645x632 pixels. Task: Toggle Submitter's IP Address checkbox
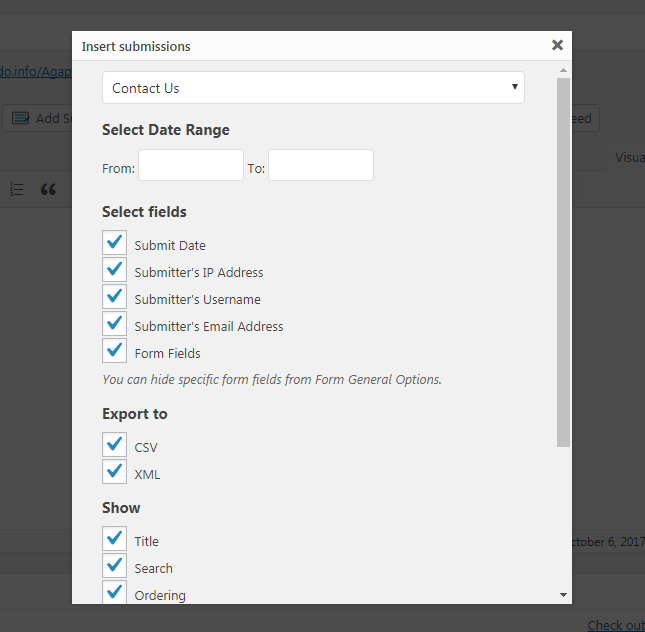(114, 270)
